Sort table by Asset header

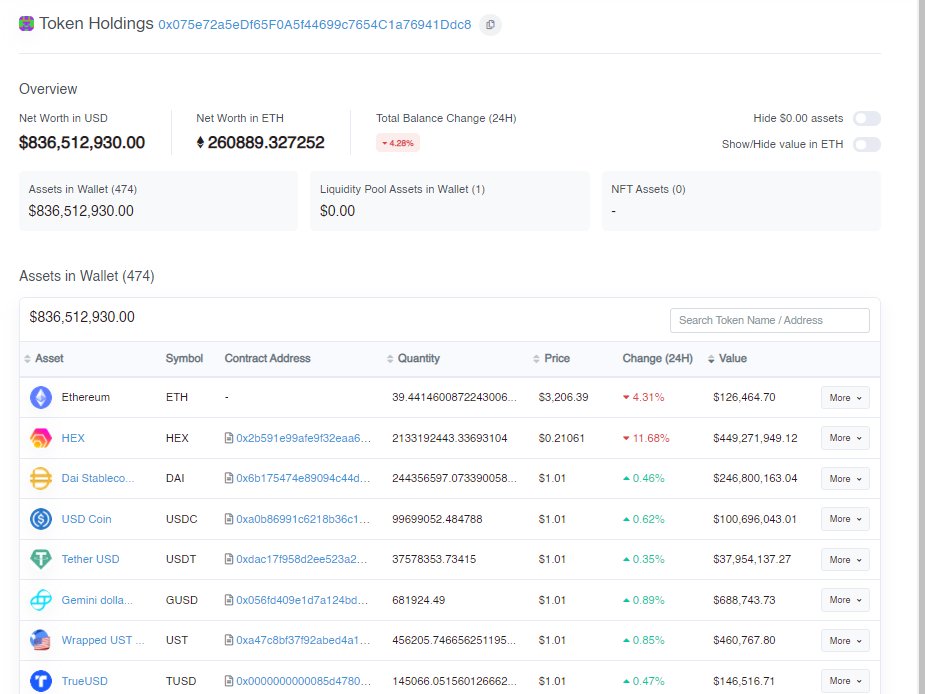point(49,358)
